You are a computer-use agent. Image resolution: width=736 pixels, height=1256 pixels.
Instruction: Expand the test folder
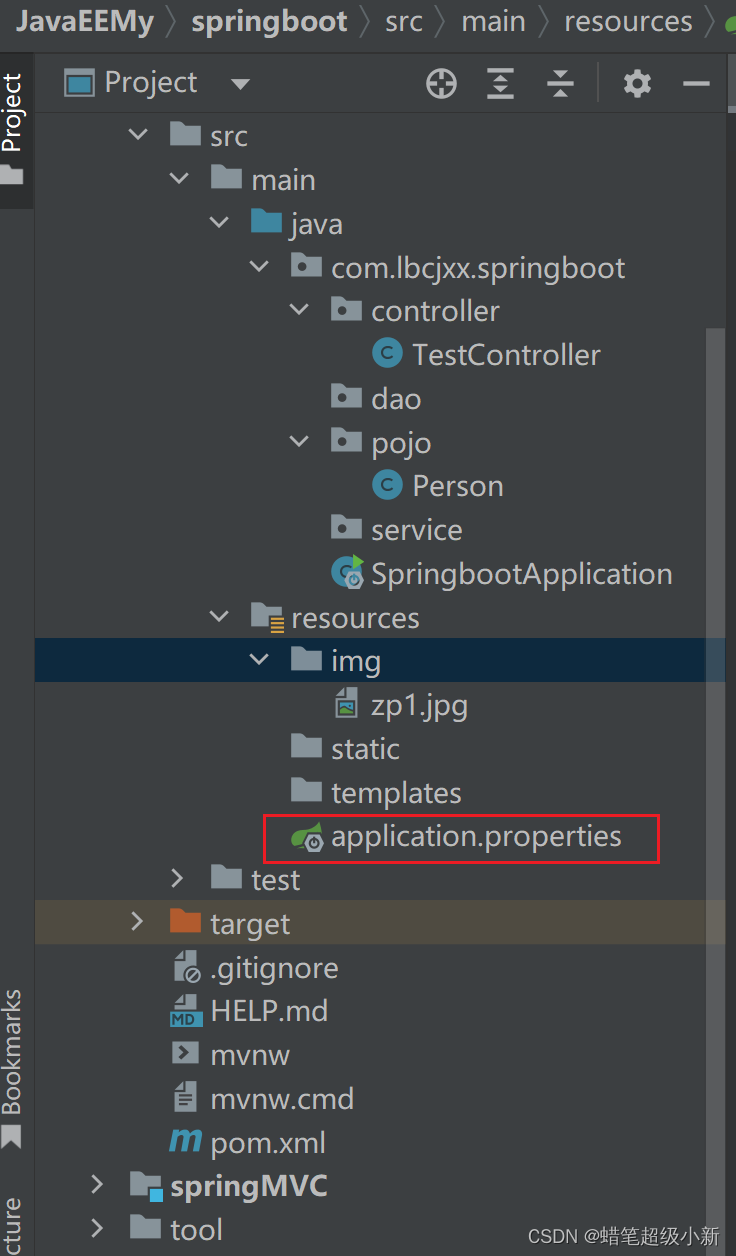click(177, 879)
